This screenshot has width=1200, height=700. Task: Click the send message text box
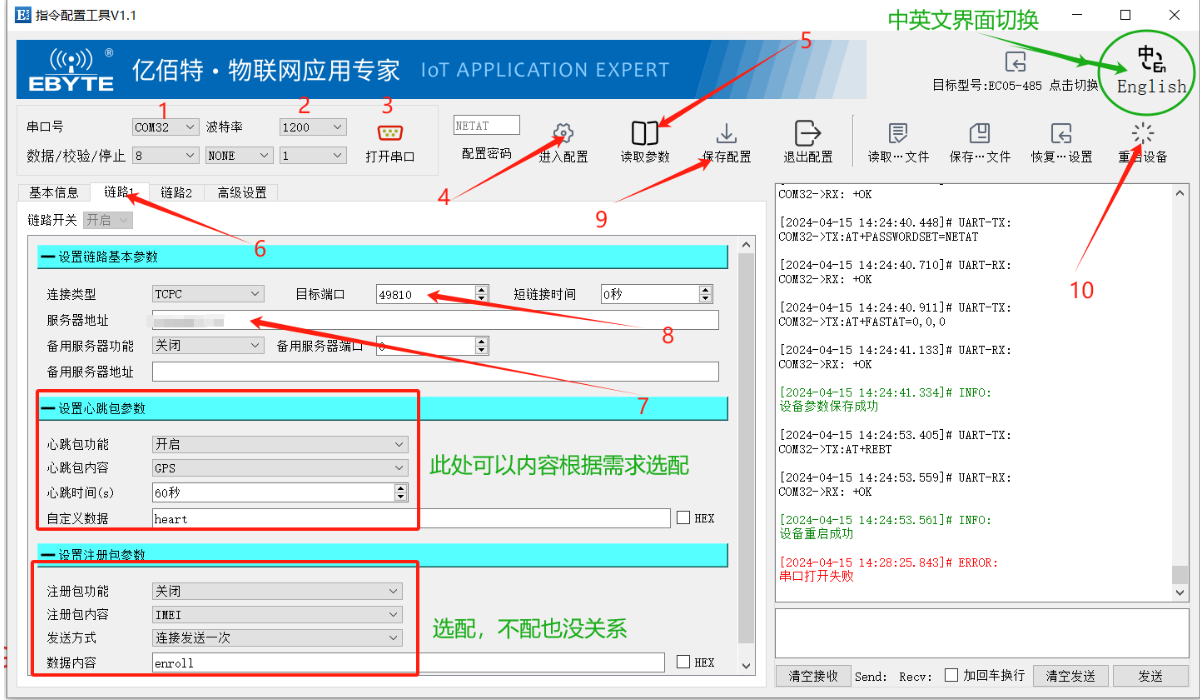pyautogui.click(x=982, y=634)
